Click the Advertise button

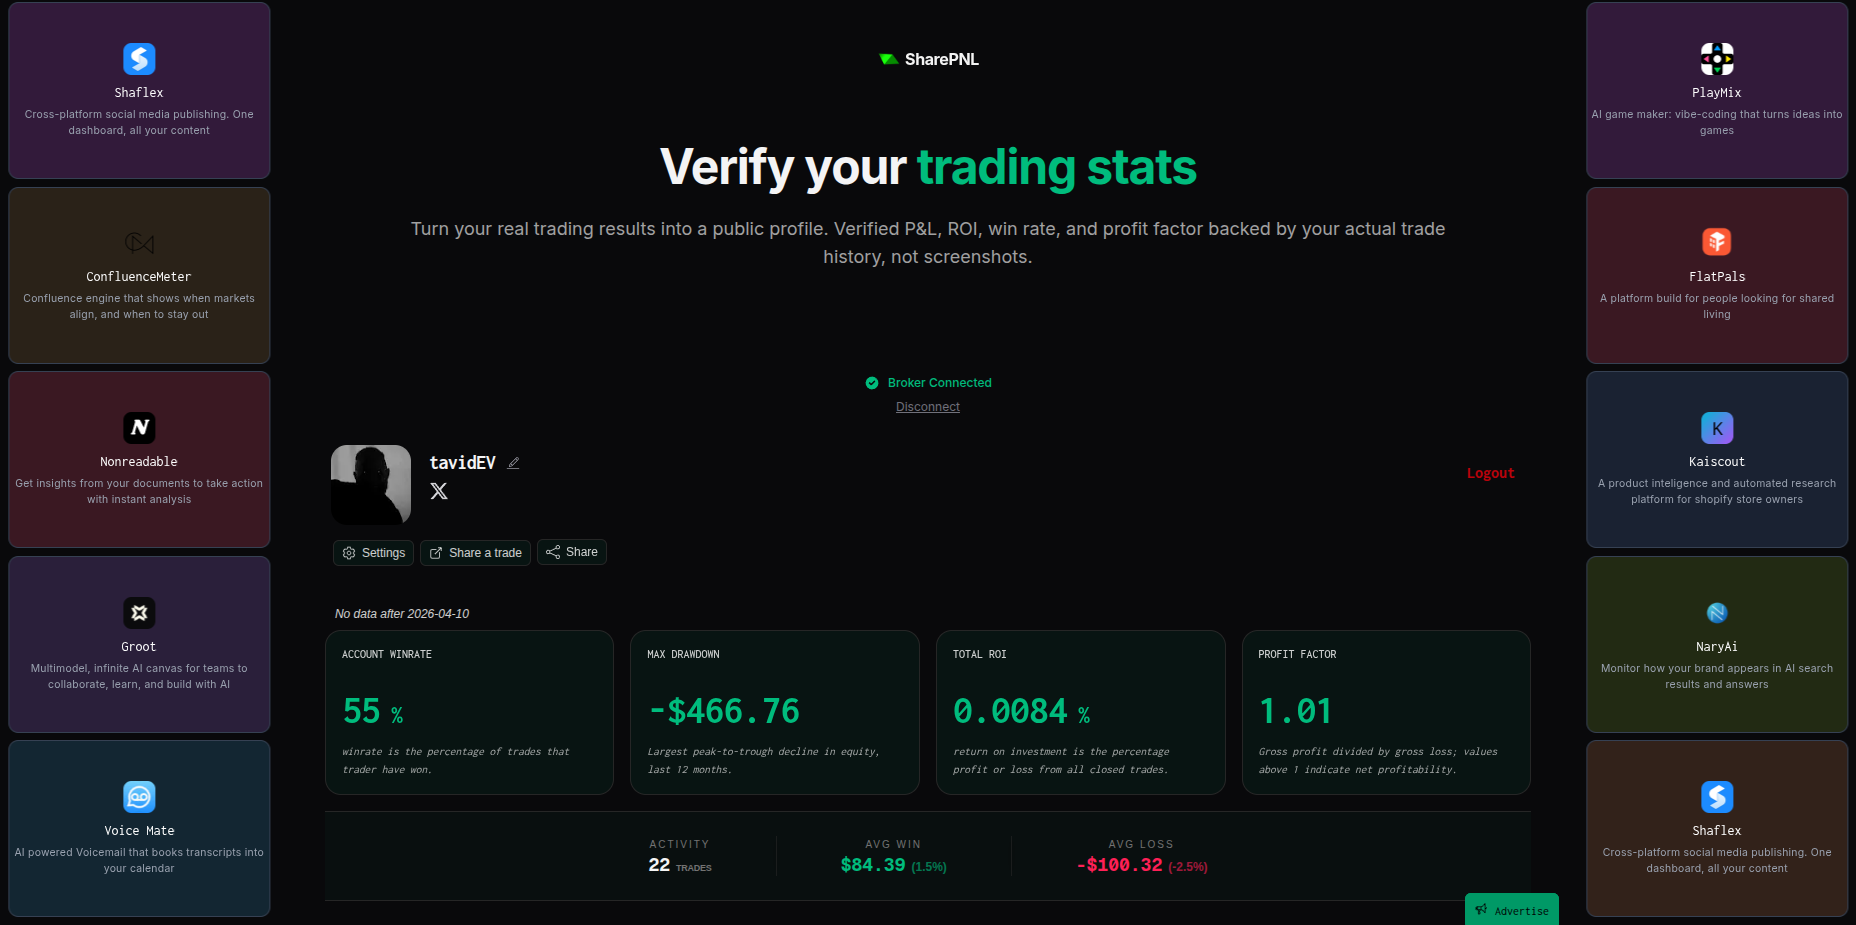(1511, 909)
